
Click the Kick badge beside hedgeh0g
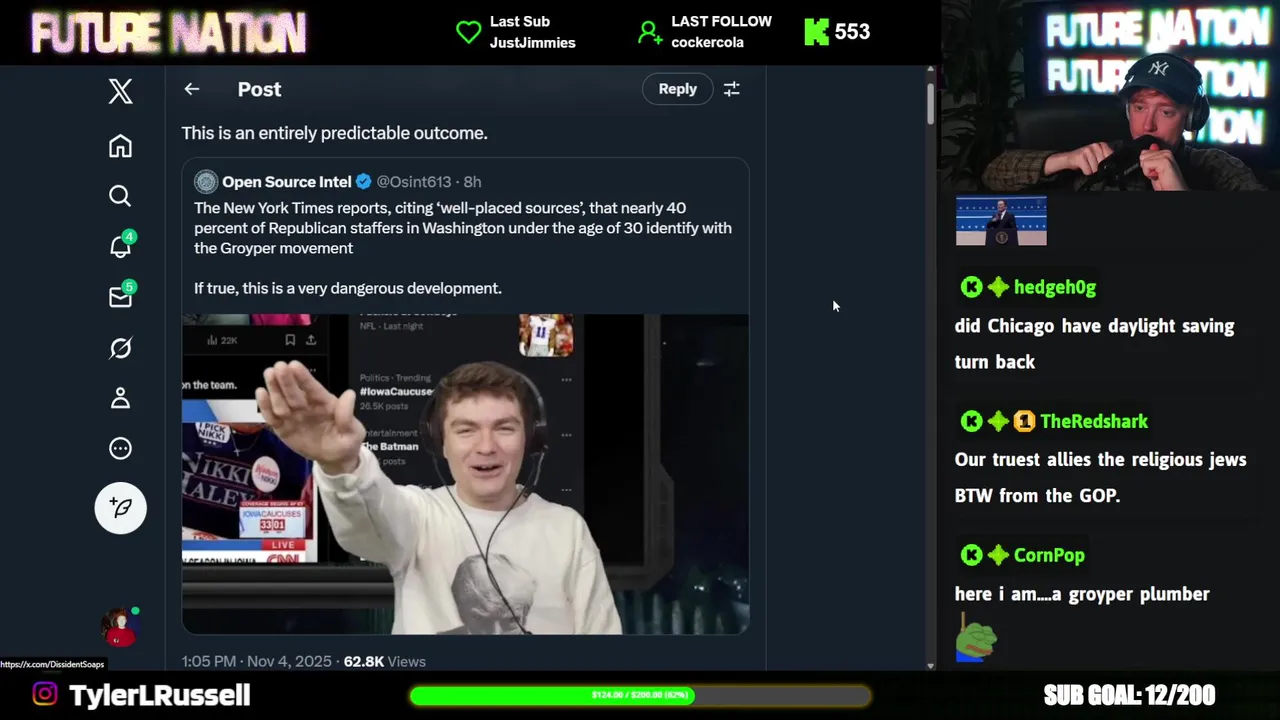(971, 287)
